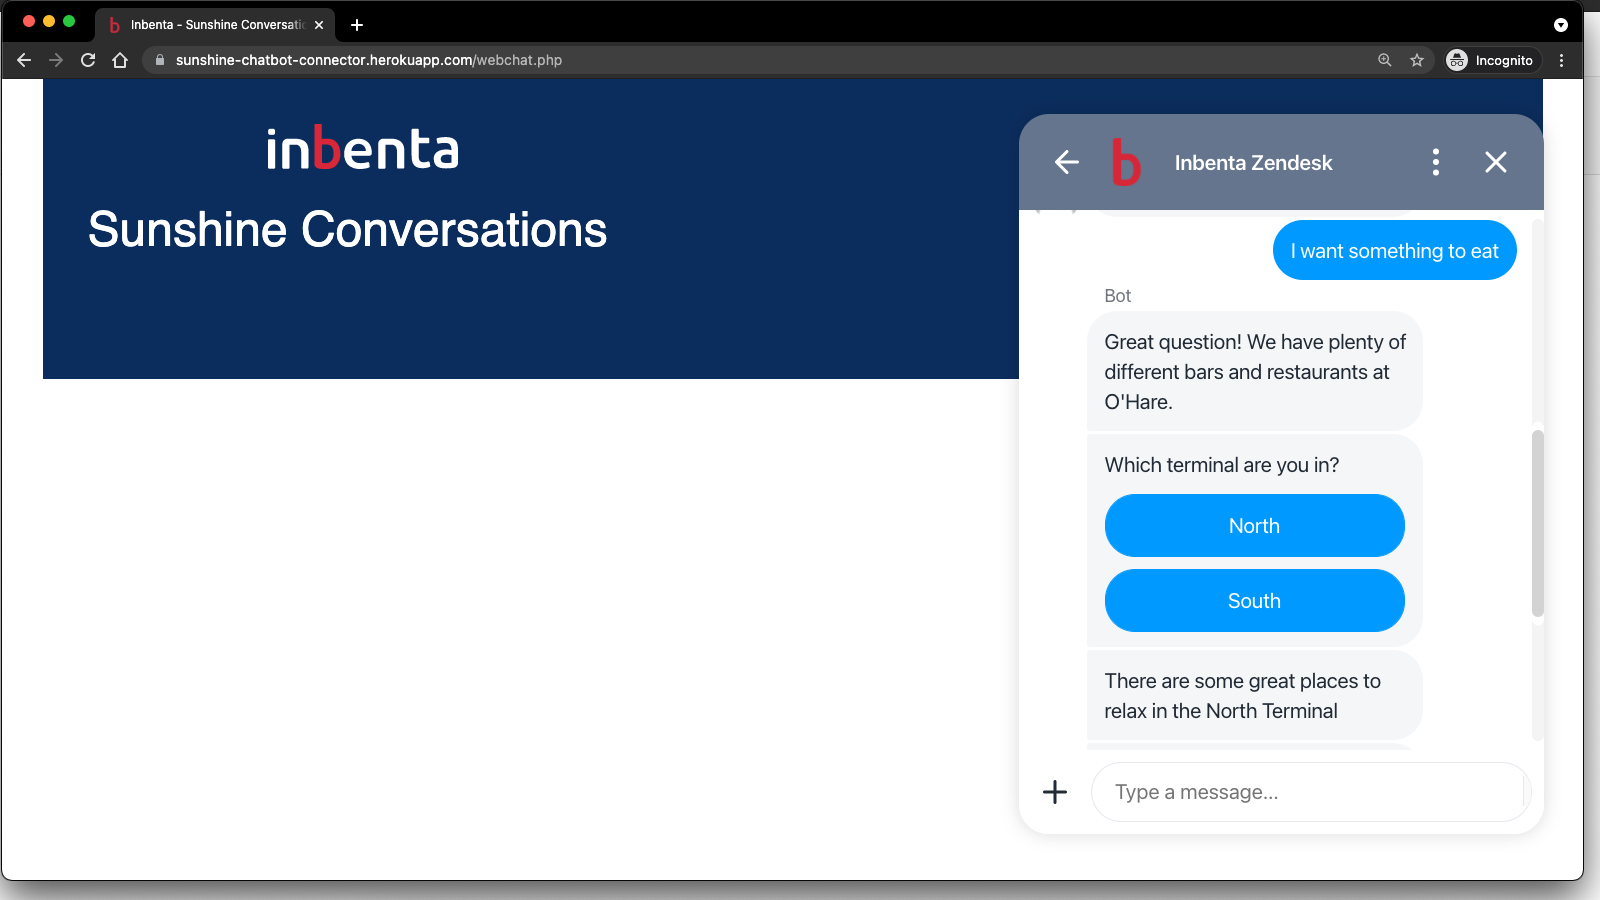Click the plus attachment icon in chat
Viewport: 1600px width, 900px height.
tap(1055, 792)
